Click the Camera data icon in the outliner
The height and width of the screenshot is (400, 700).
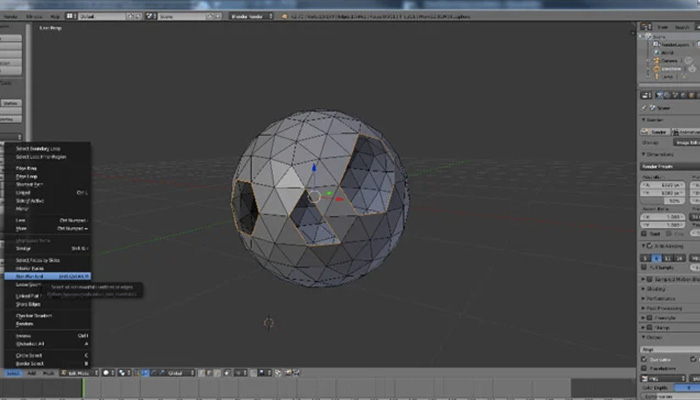(x=688, y=61)
